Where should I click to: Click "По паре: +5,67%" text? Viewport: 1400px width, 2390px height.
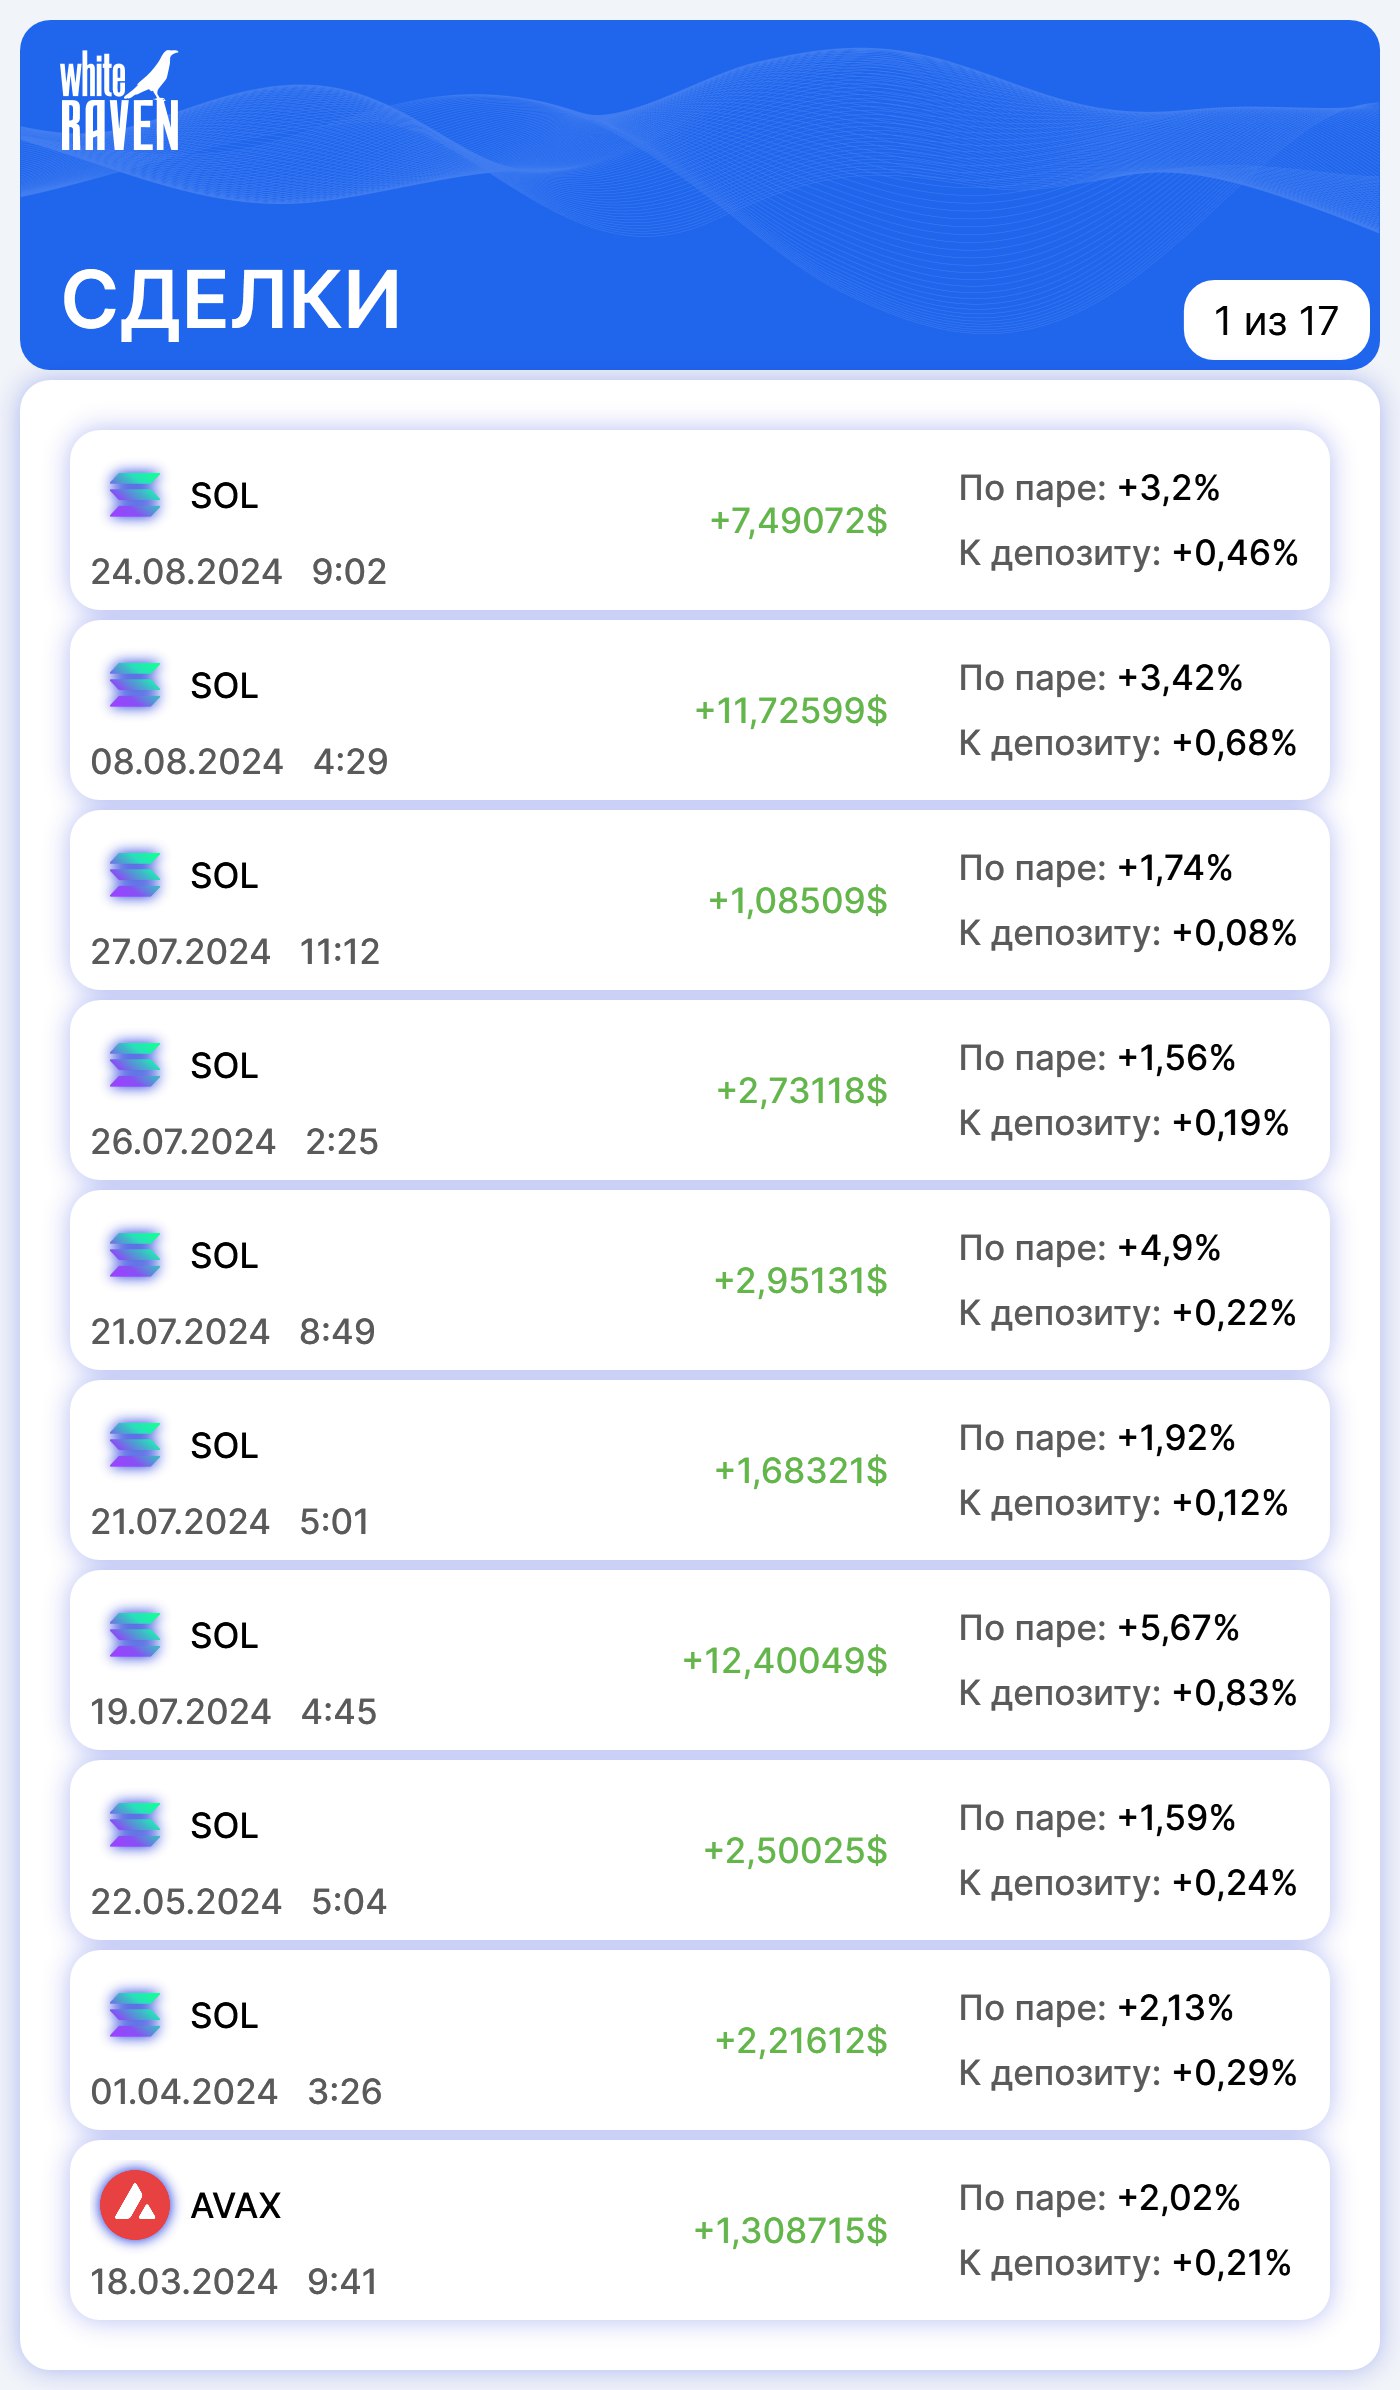click(x=1099, y=1627)
